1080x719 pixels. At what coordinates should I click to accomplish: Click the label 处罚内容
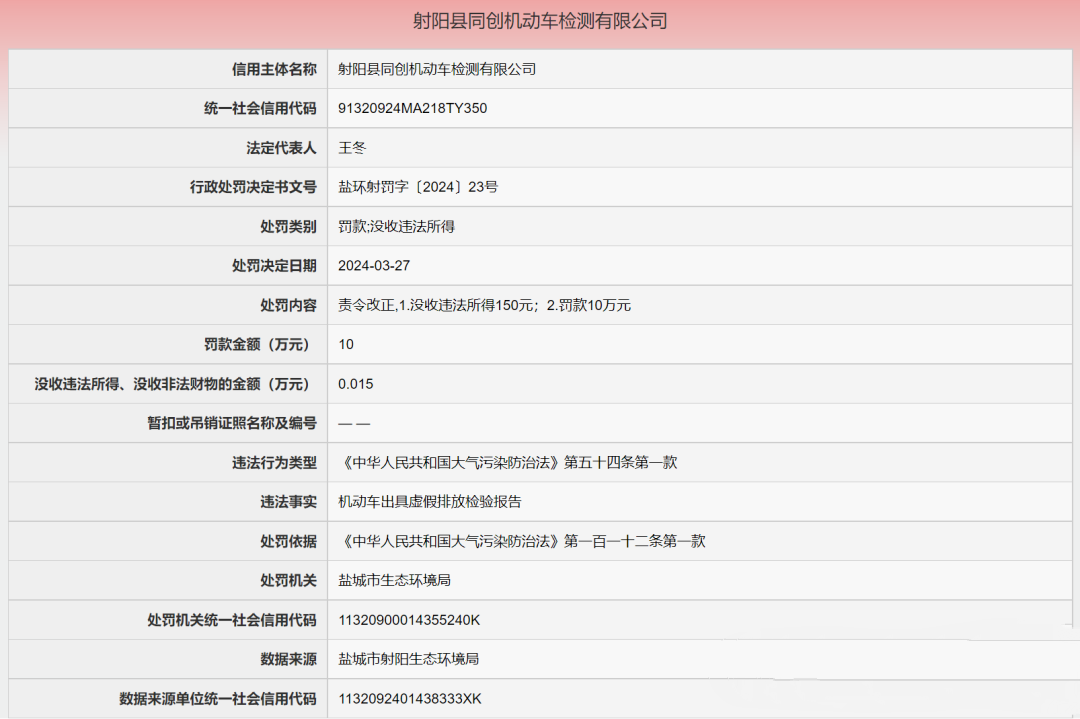pyautogui.click(x=288, y=304)
